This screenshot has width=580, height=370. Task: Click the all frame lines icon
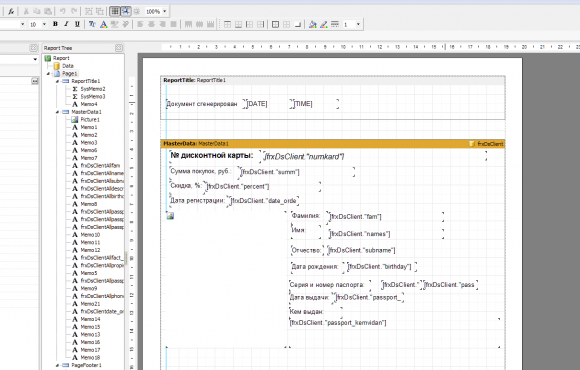point(275,24)
